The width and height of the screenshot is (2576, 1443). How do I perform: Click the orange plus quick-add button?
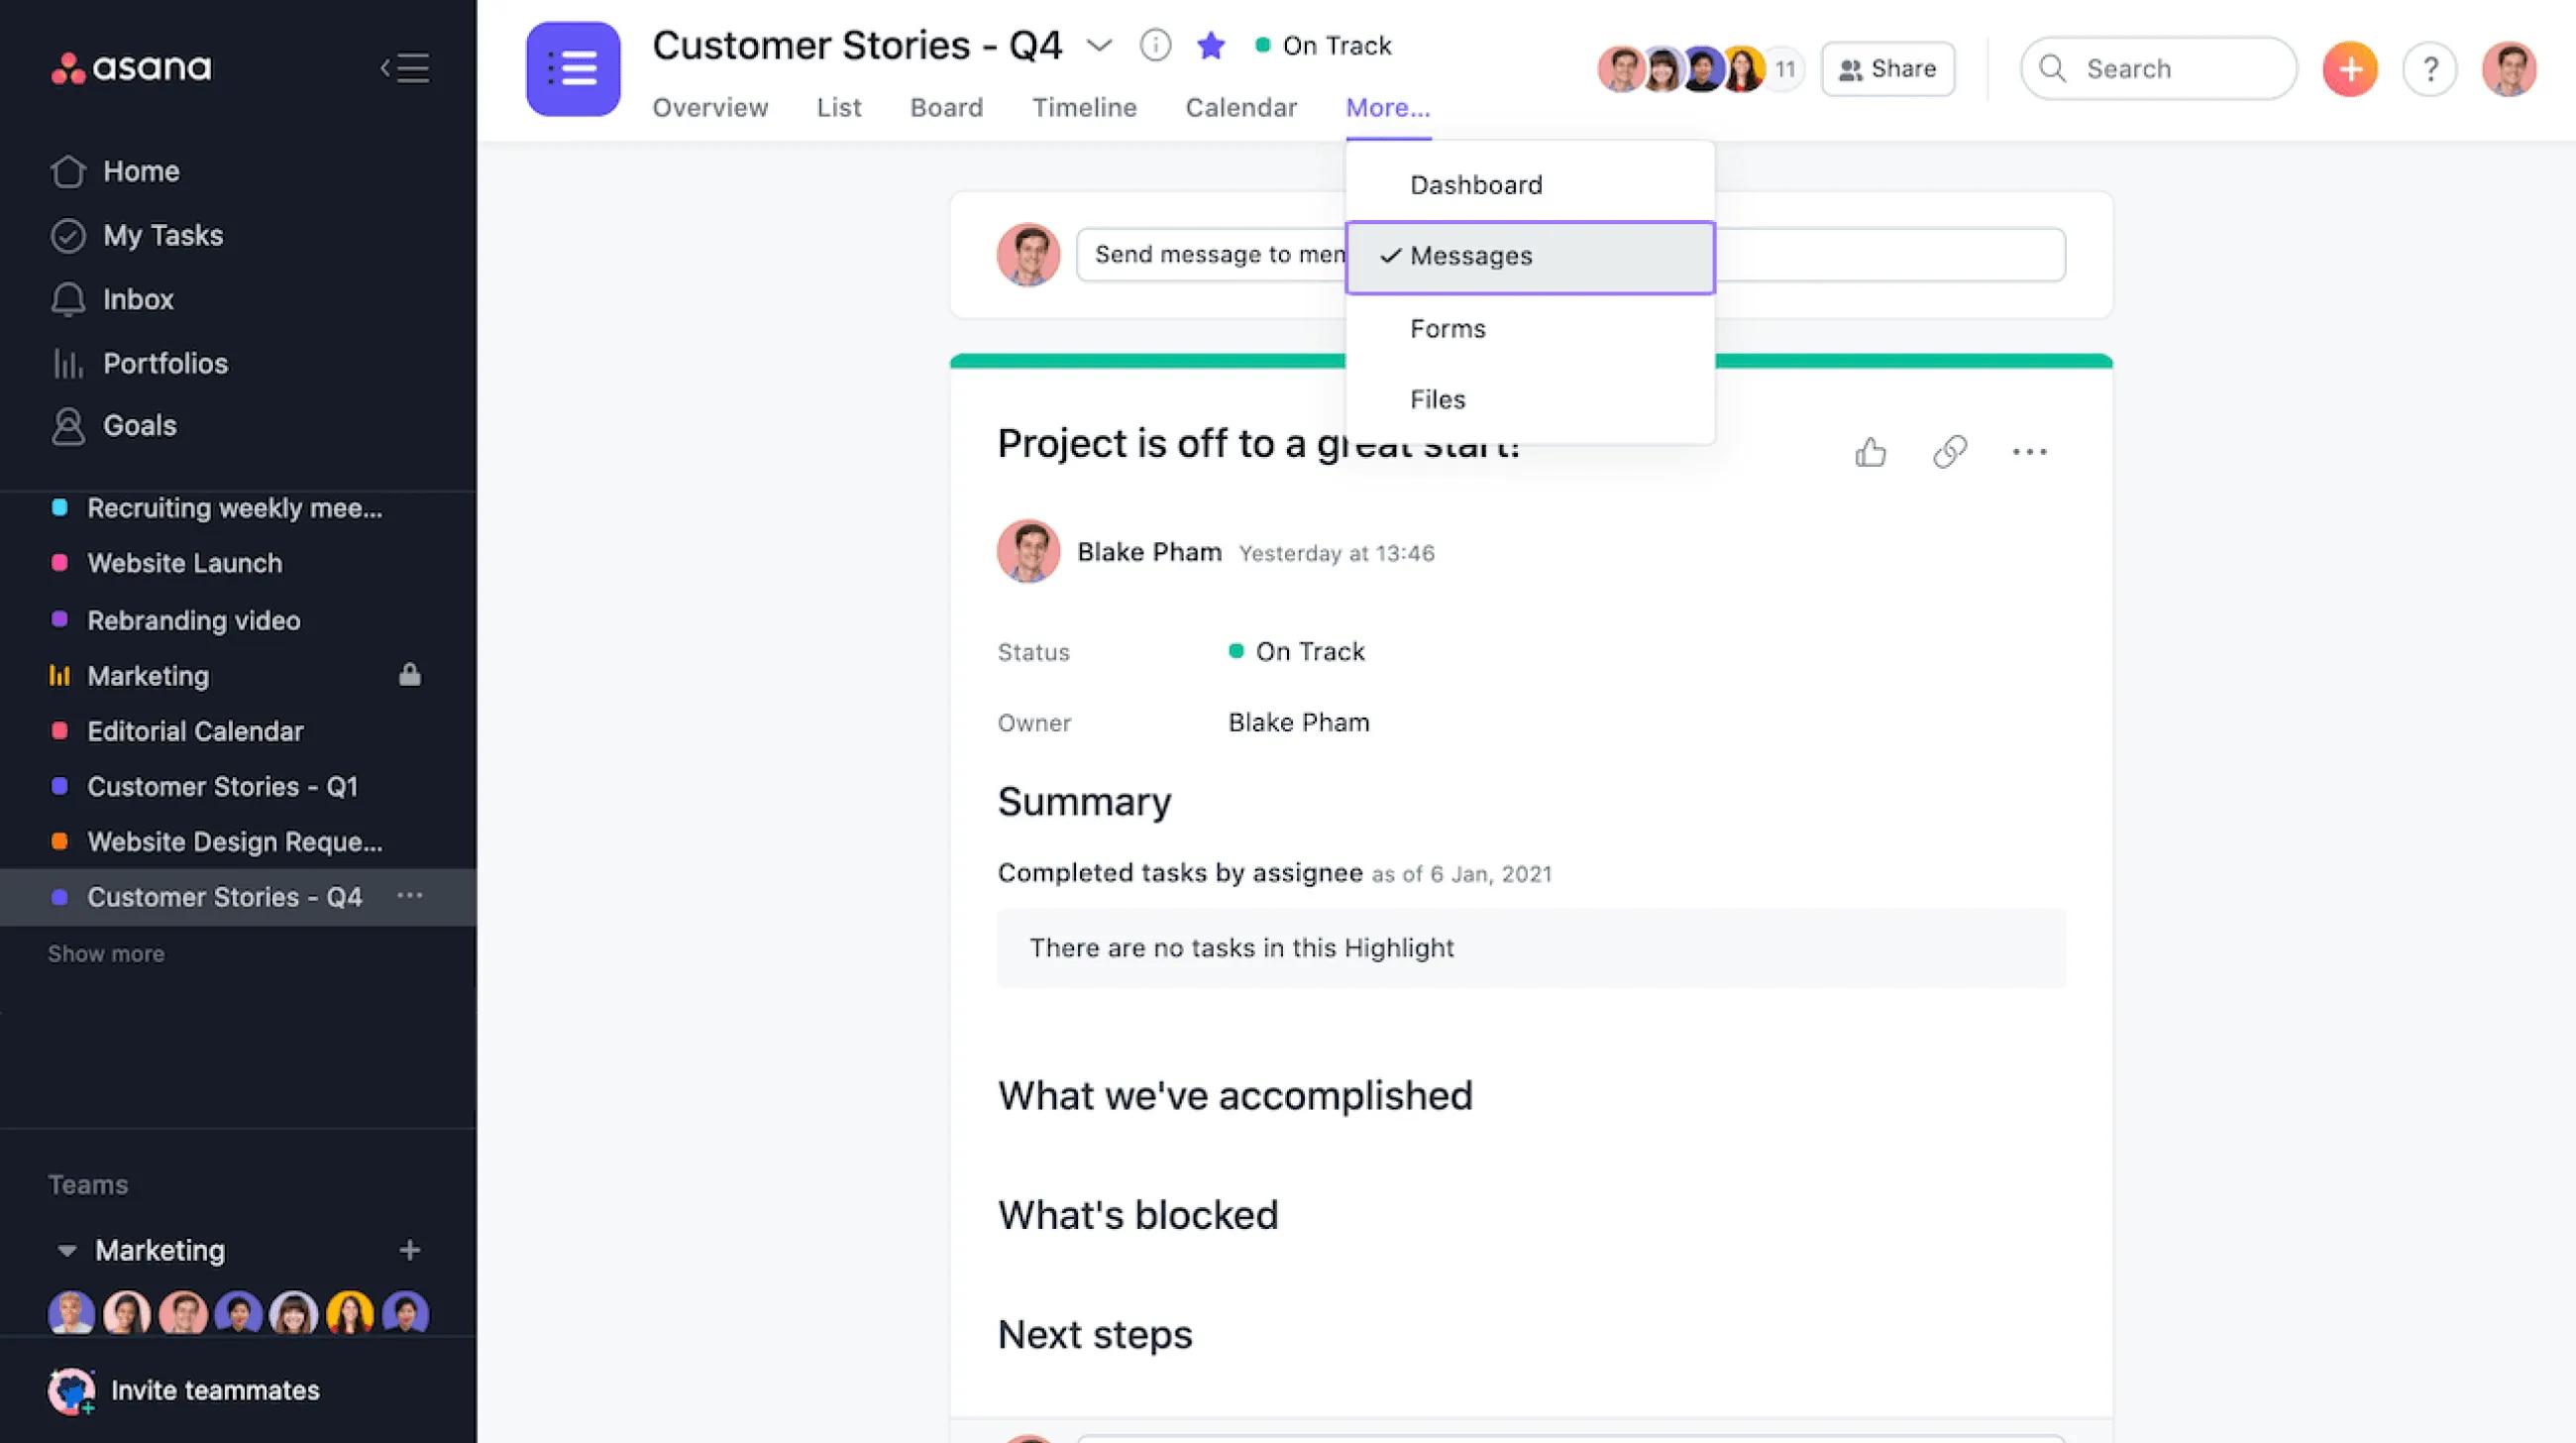pyautogui.click(x=2349, y=69)
